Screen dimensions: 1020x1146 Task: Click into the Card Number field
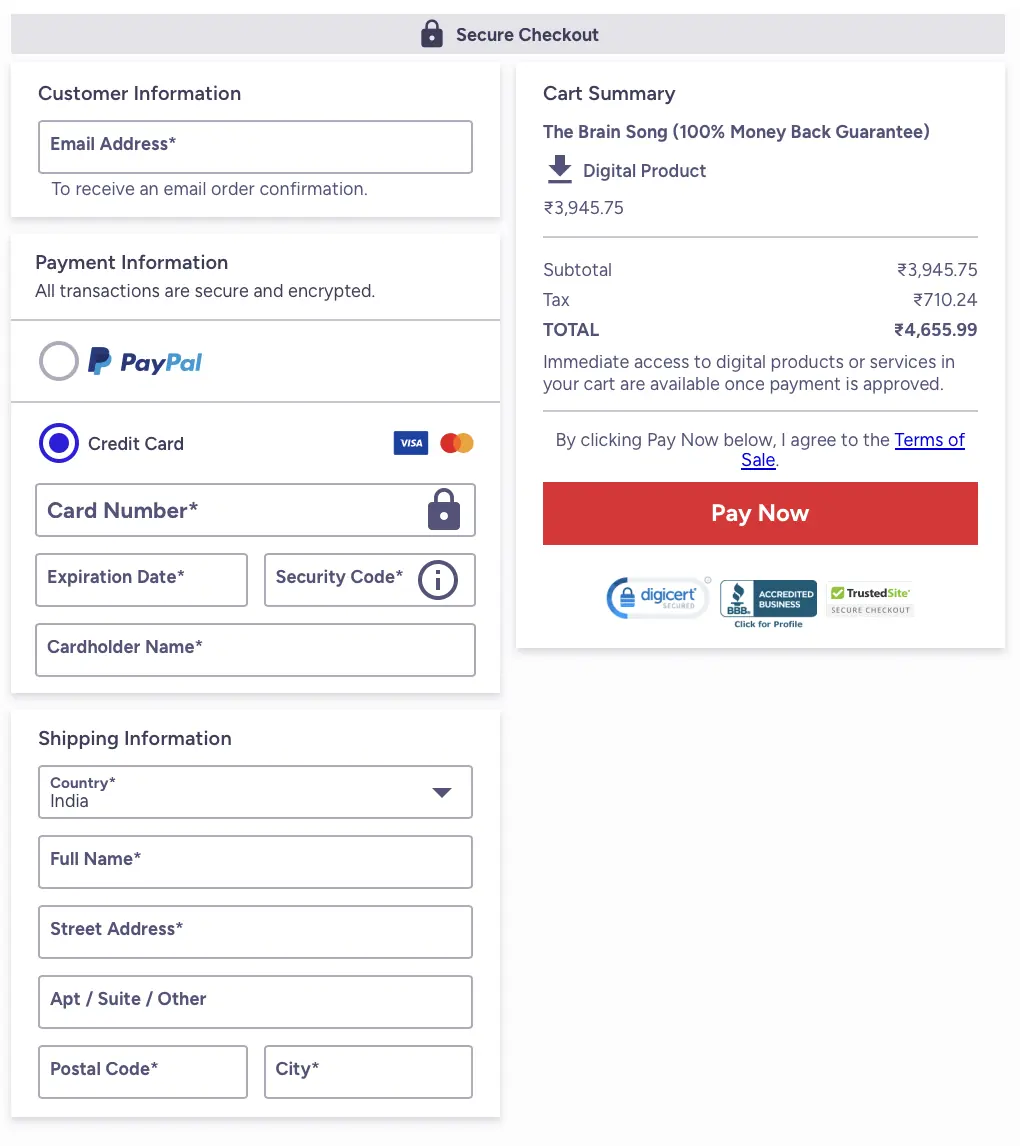(230, 510)
